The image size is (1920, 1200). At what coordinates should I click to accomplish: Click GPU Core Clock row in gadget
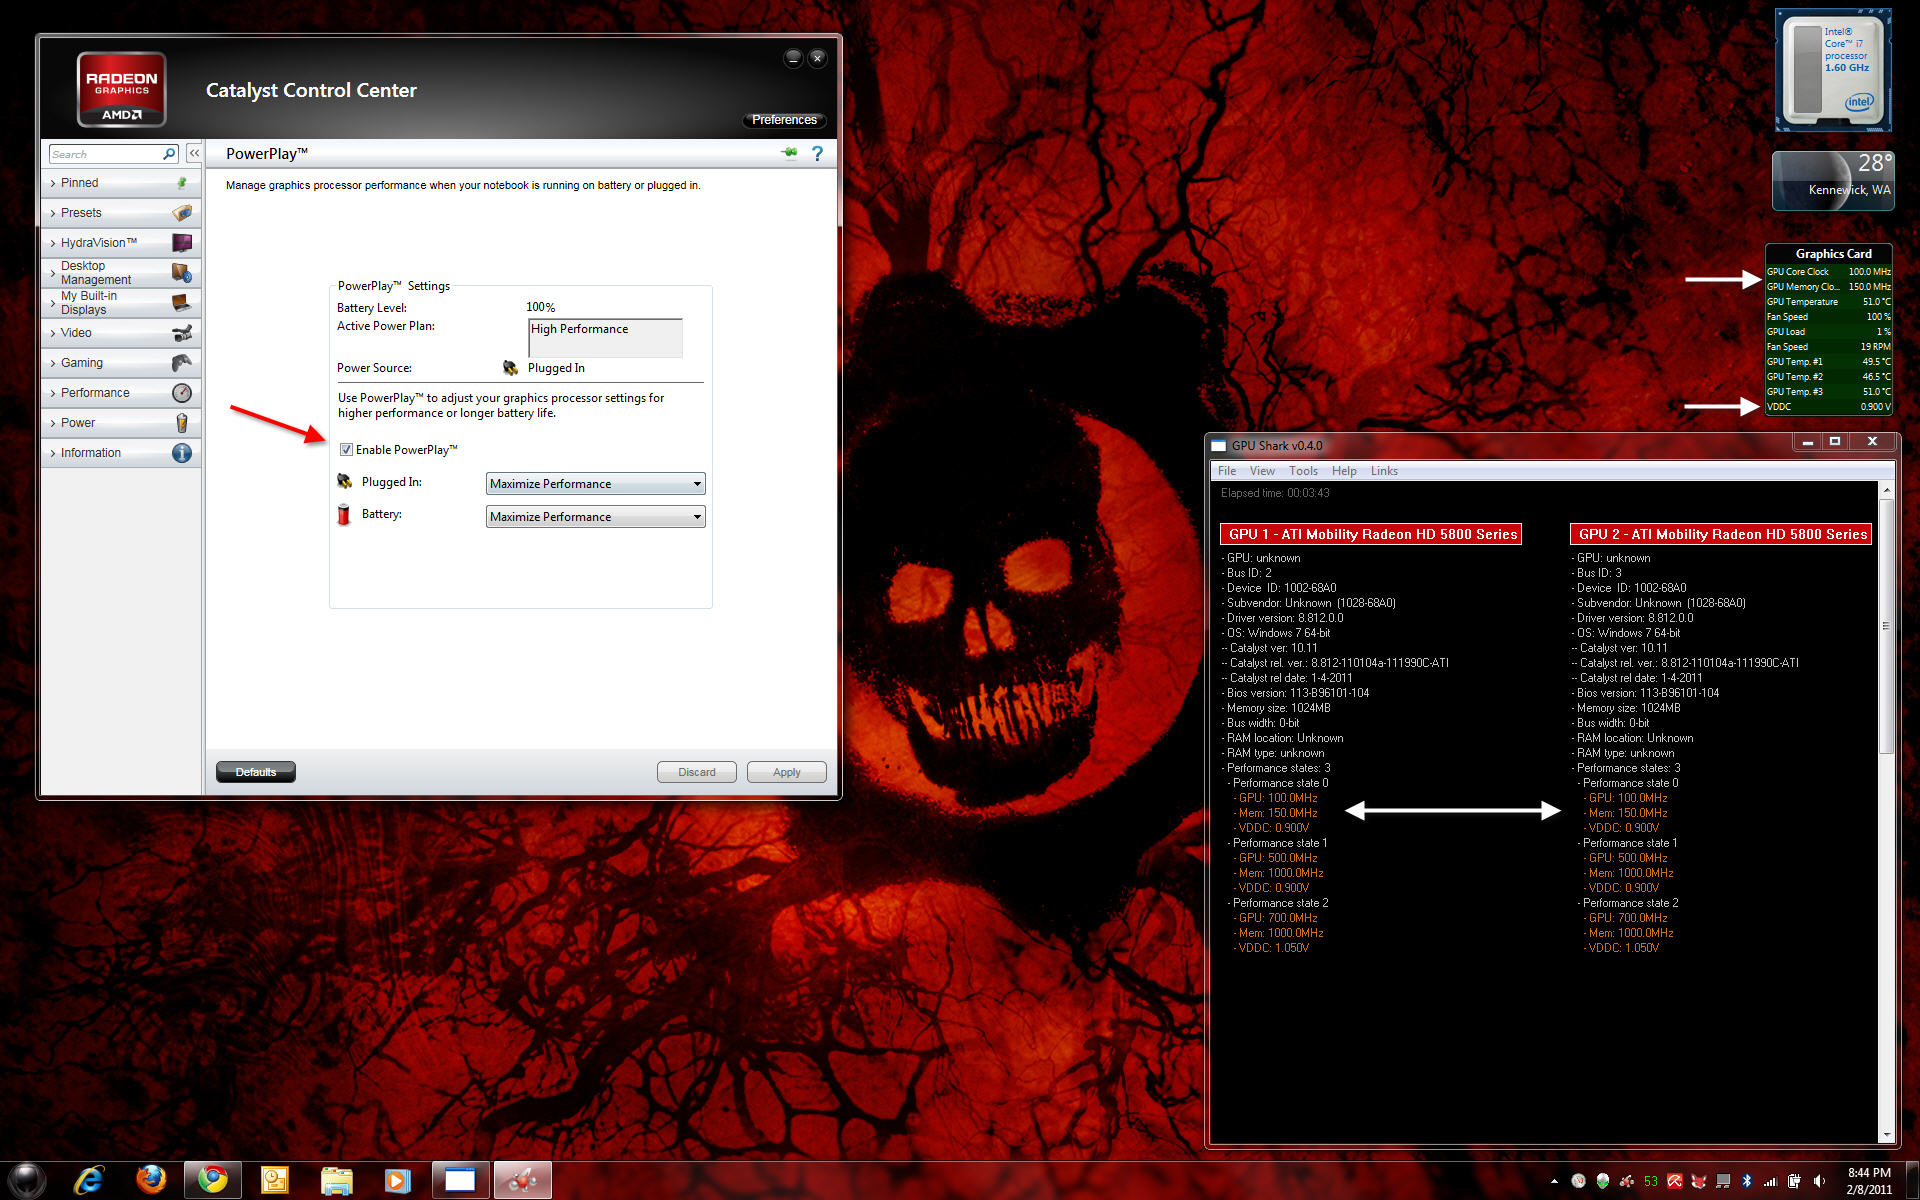pos(1828,272)
